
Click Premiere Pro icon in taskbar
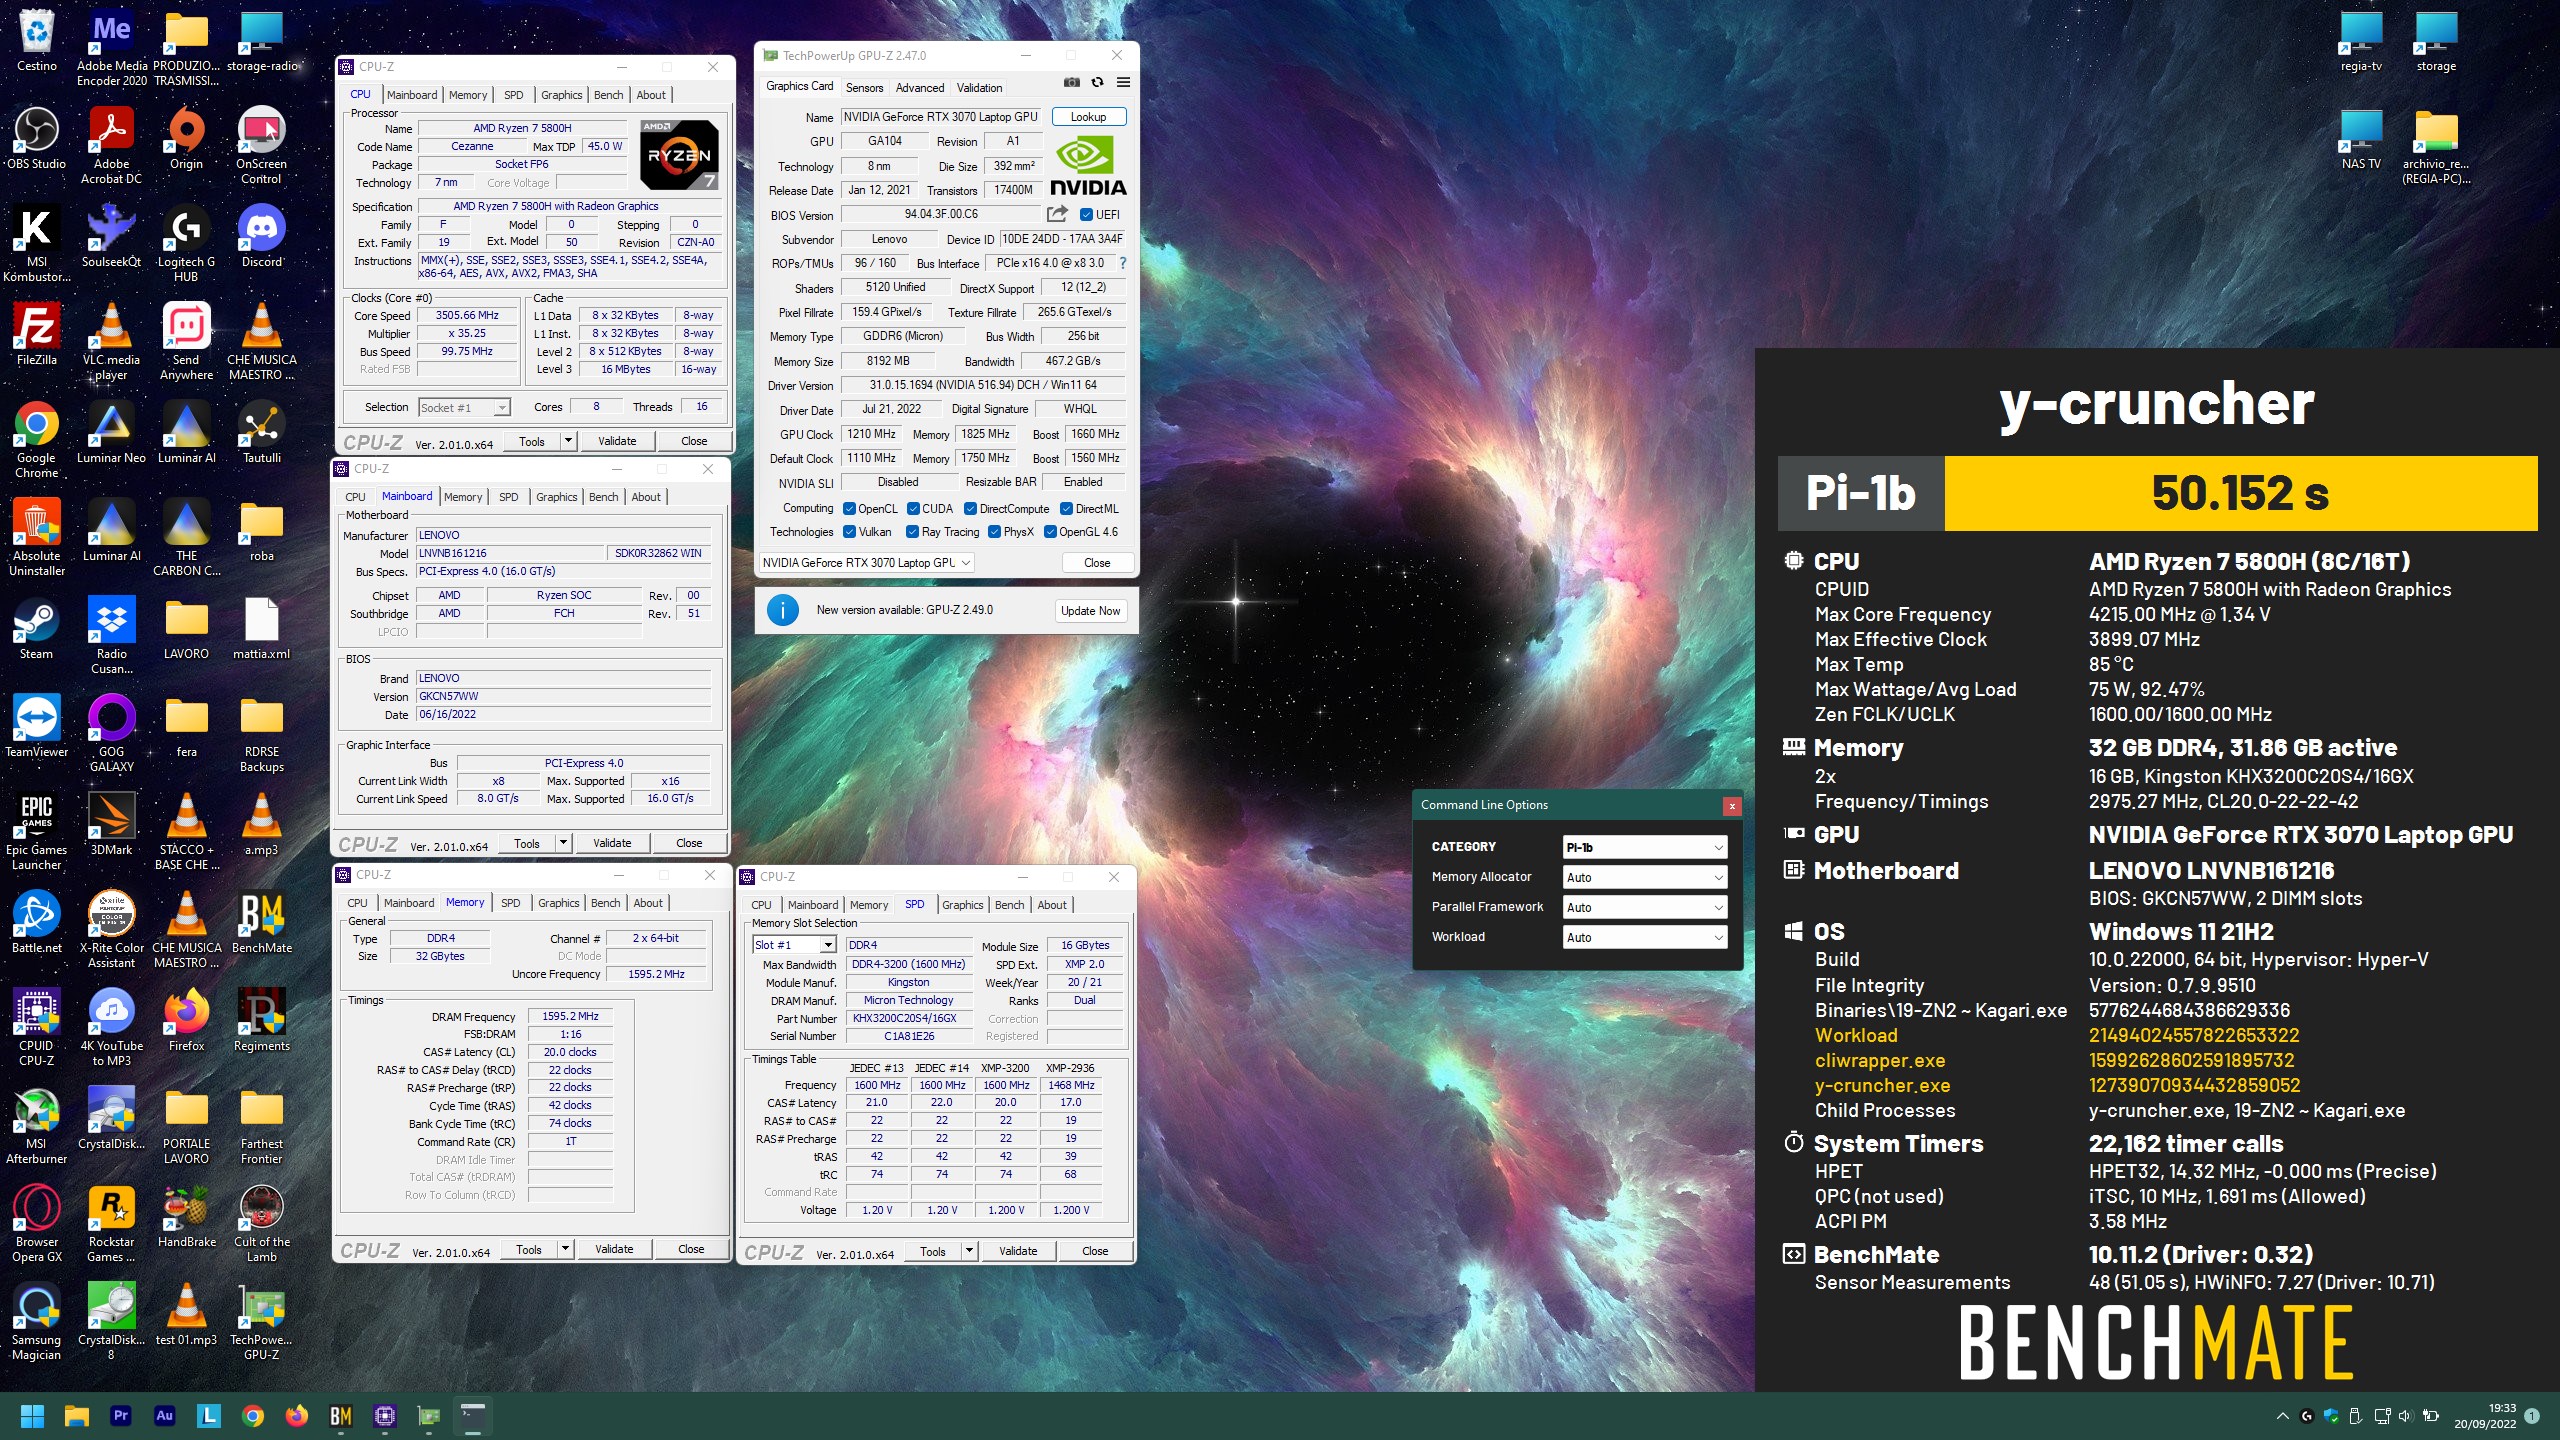(x=121, y=1416)
